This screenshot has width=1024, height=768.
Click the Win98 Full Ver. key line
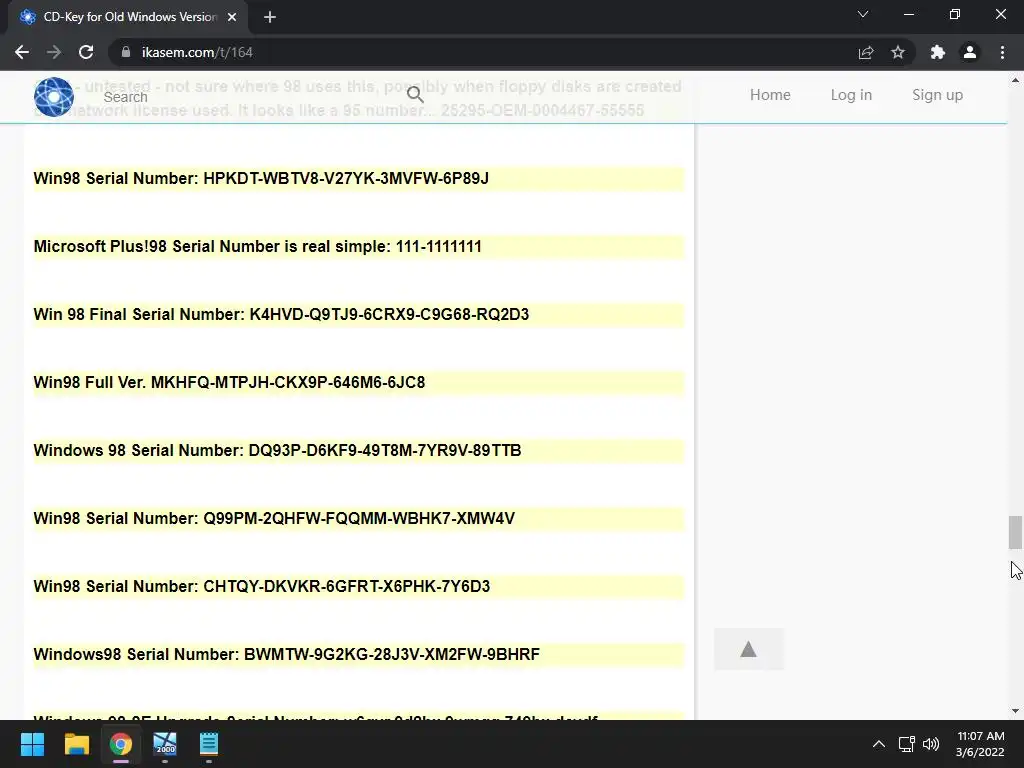(x=359, y=383)
